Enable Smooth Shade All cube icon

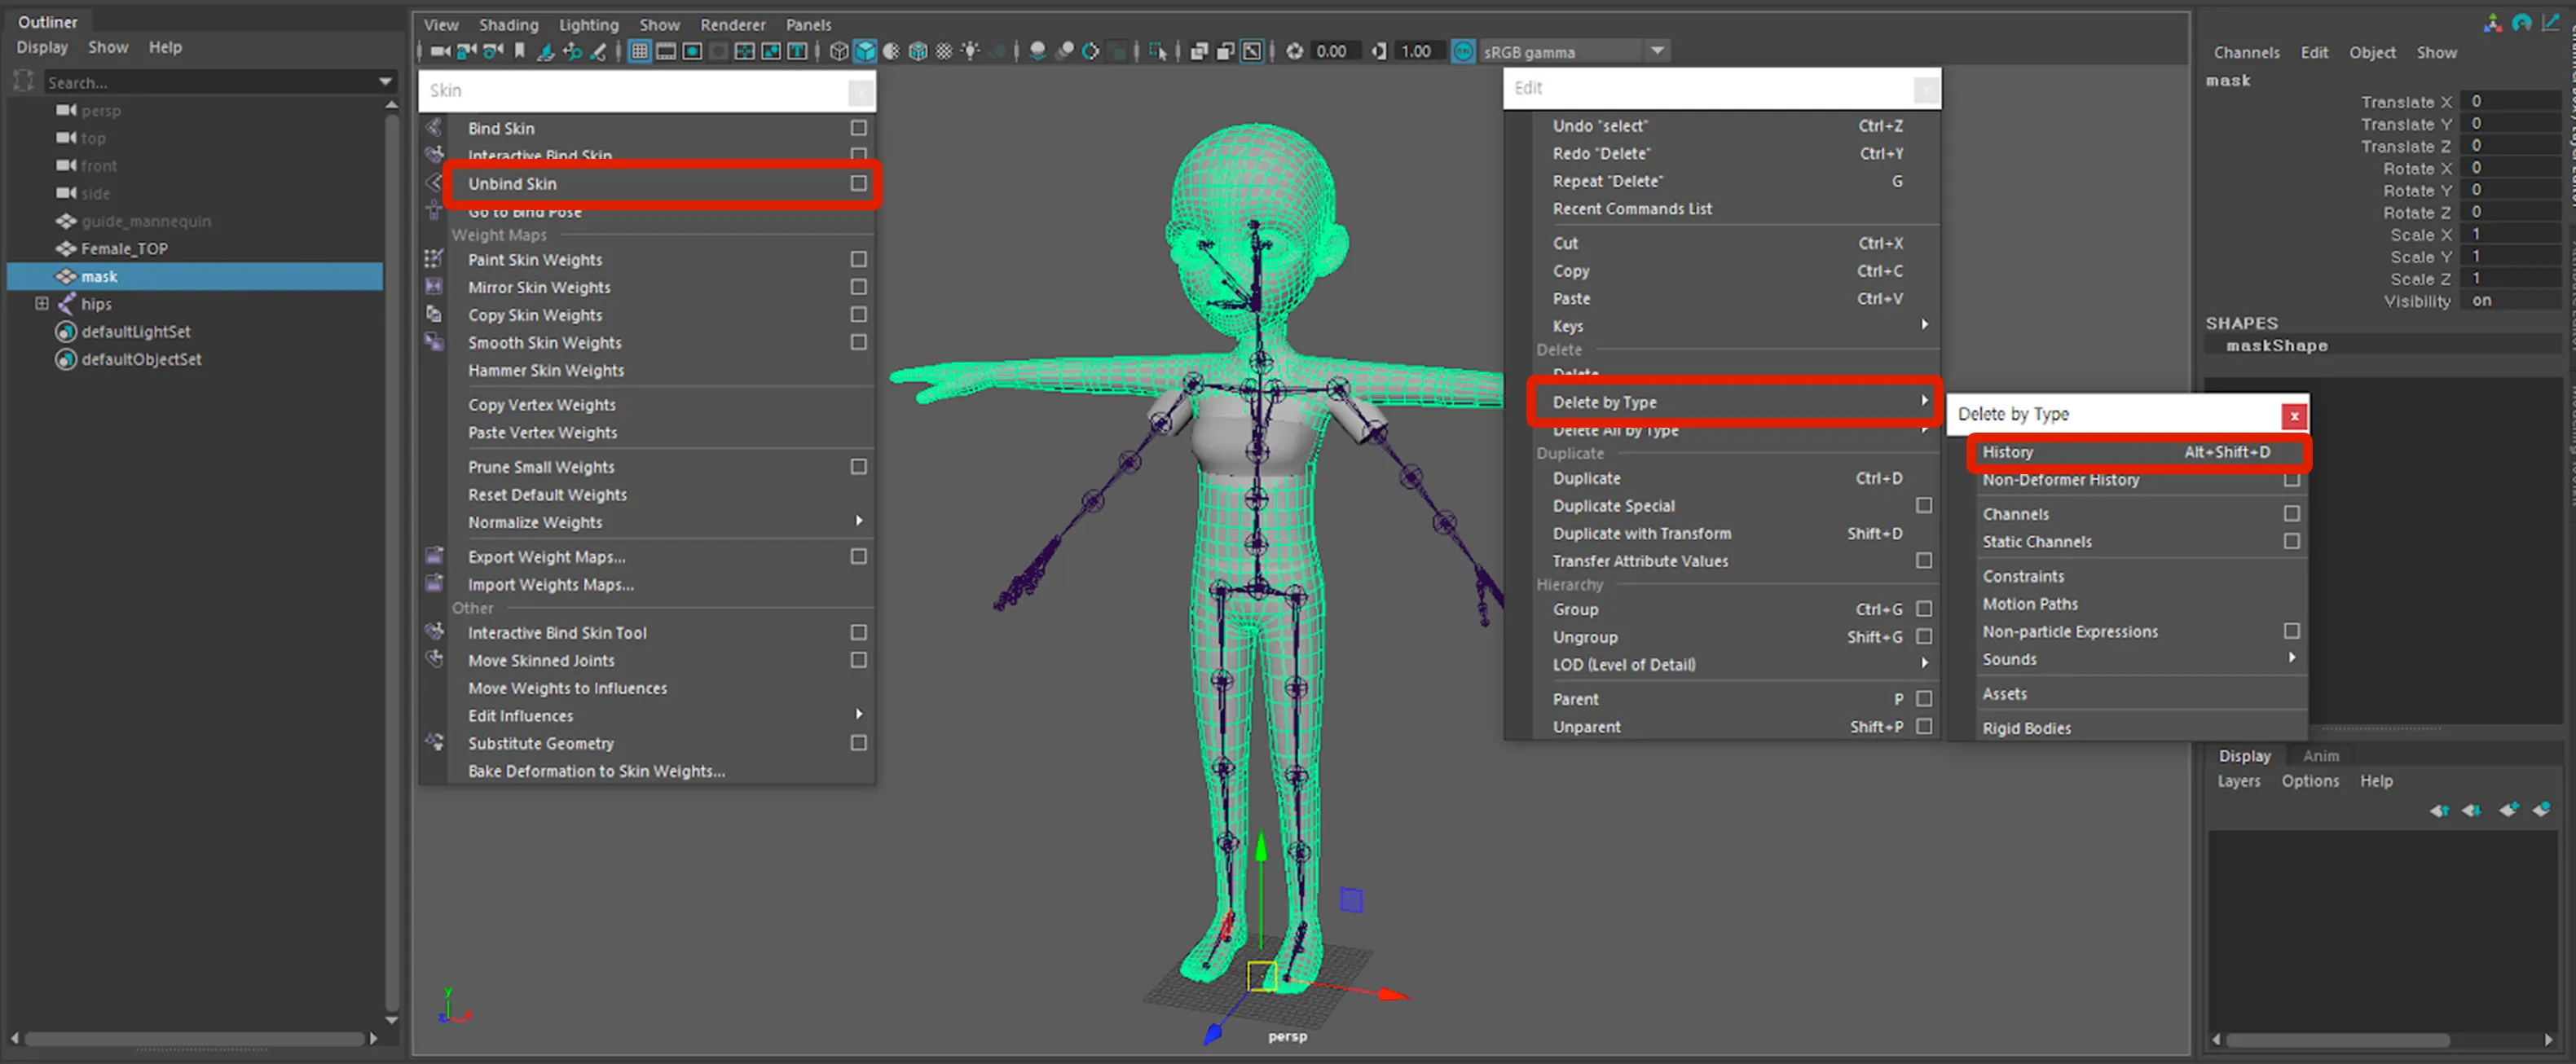[866, 51]
